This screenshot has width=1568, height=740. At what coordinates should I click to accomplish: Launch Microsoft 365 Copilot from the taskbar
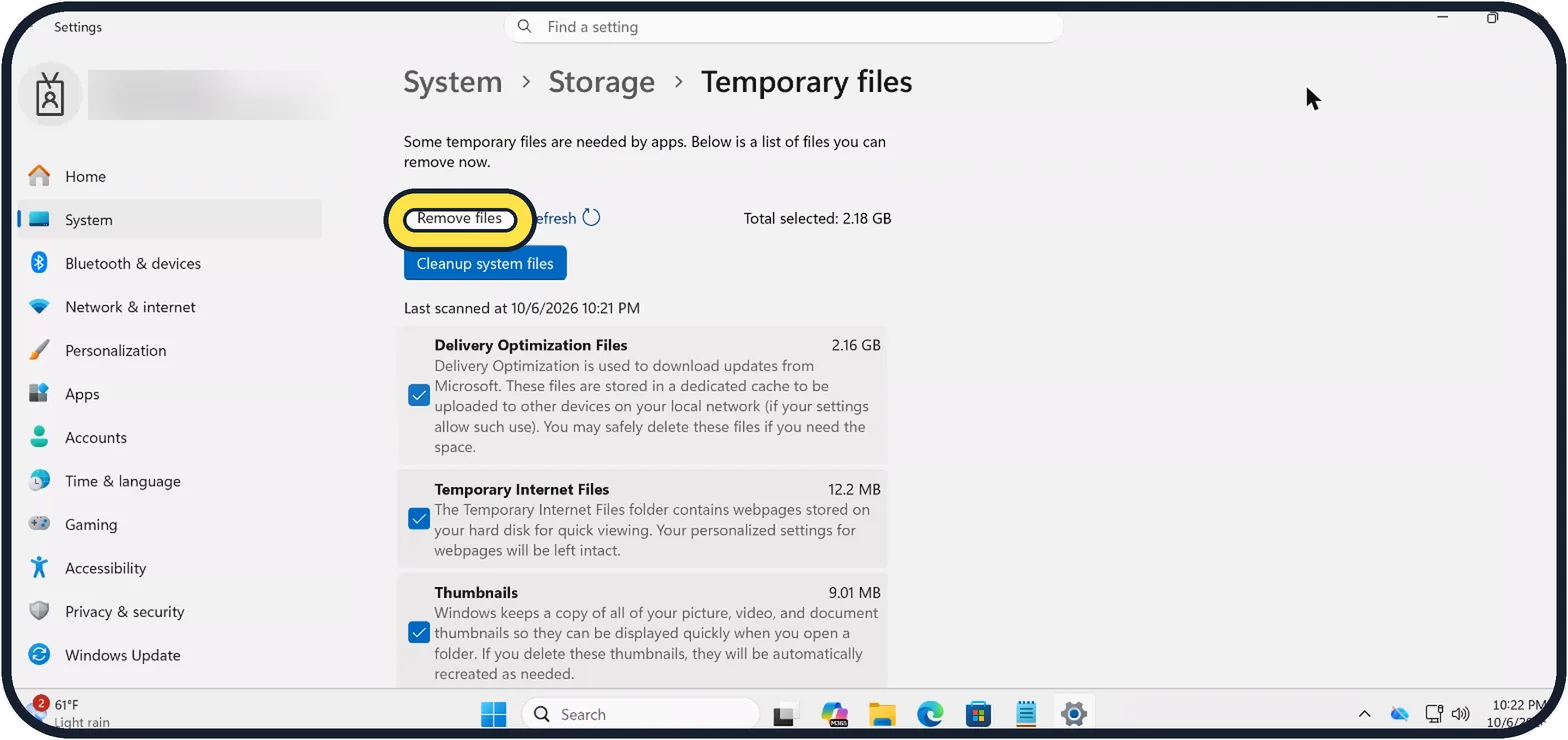click(x=834, y=714)
